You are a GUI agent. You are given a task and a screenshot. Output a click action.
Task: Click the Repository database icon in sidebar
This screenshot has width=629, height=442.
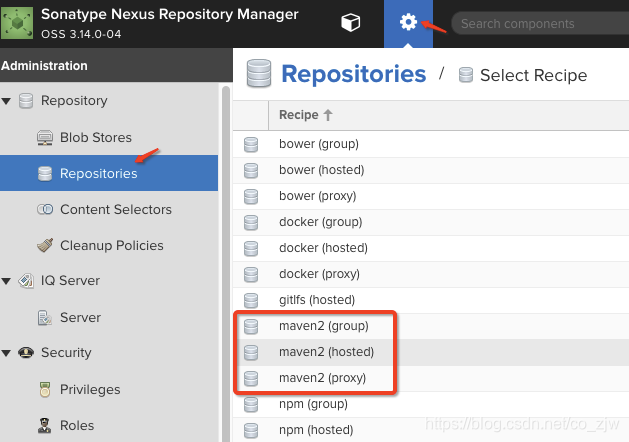coord(26,101)
